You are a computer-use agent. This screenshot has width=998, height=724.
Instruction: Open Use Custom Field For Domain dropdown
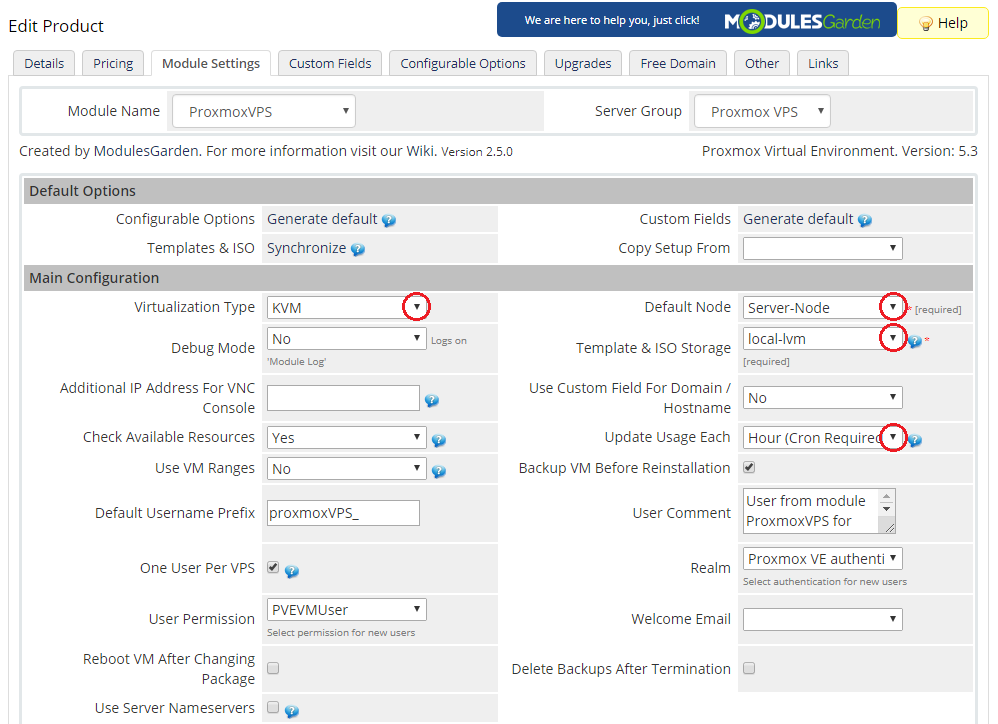click(822, 398)
